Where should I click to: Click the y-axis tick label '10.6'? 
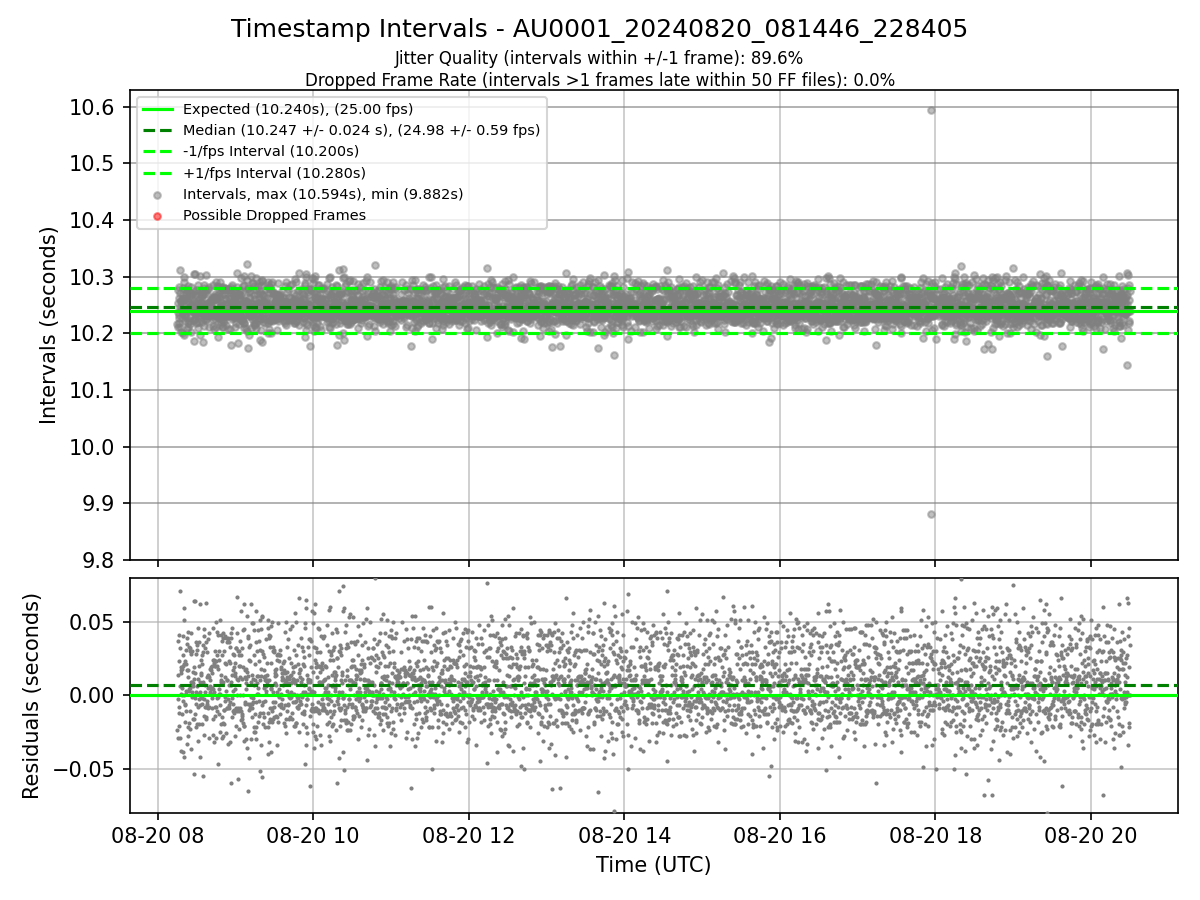(92, 107)
